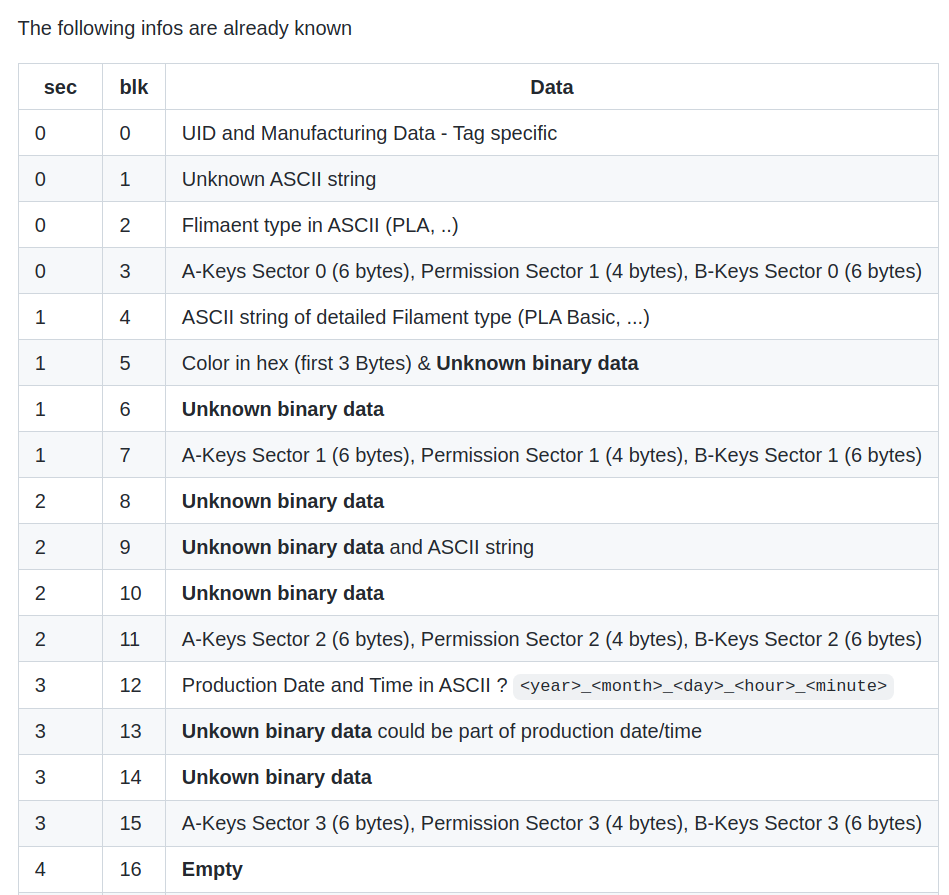Screen dimensions: 949x895
Task: Click the "sec" column header
Action: [60, 87]
